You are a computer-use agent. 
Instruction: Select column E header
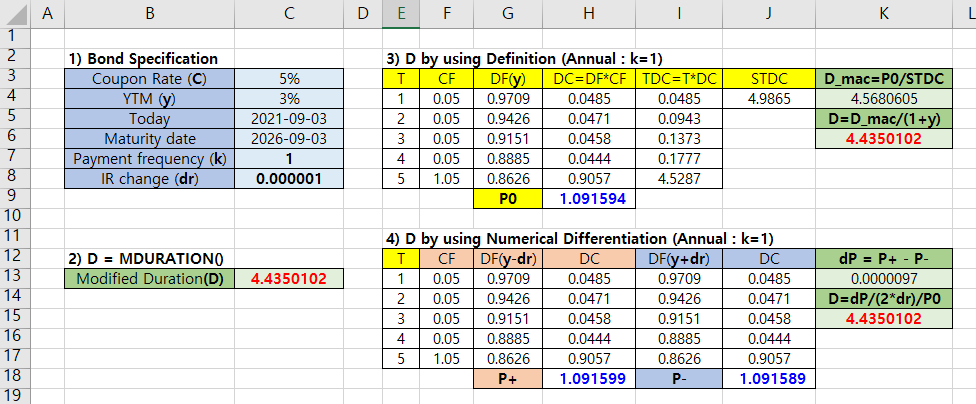pyautogui.click(x=401, y=14)
